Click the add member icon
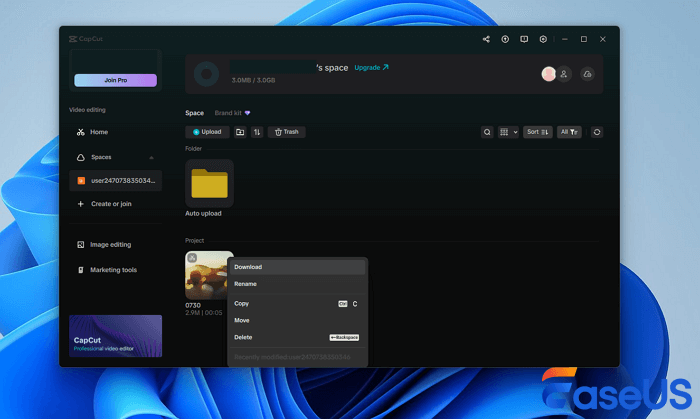Viewport: 700px width, 419px height. [564, 74]
